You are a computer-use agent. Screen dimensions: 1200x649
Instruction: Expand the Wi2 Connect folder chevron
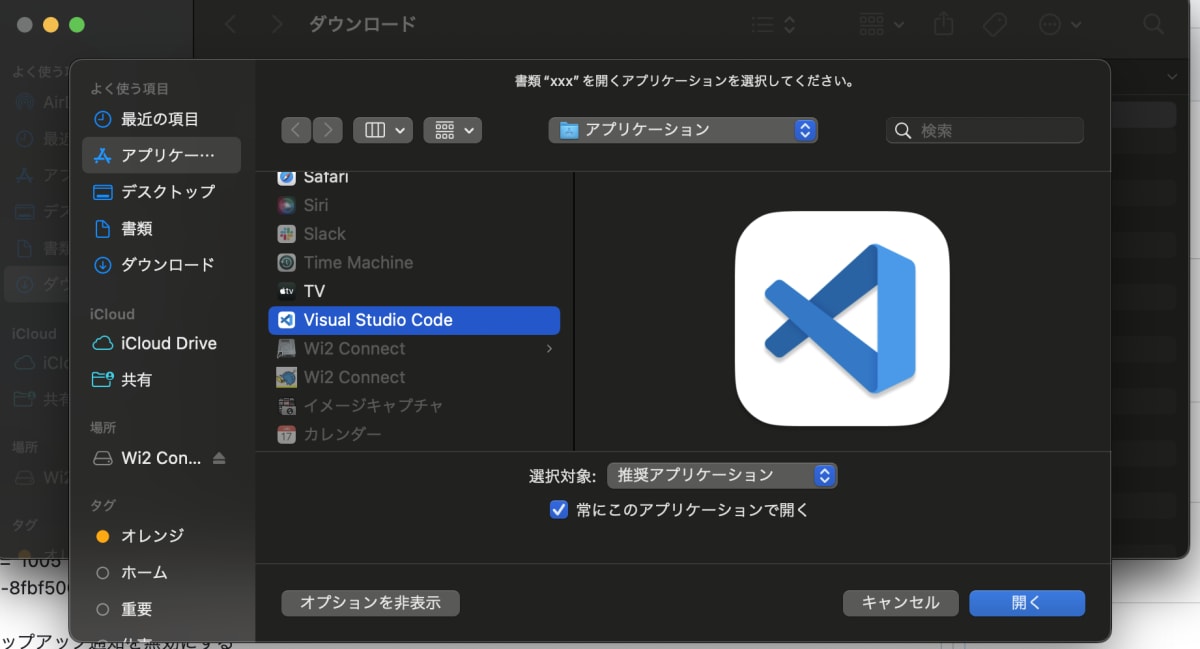point(549,349)
